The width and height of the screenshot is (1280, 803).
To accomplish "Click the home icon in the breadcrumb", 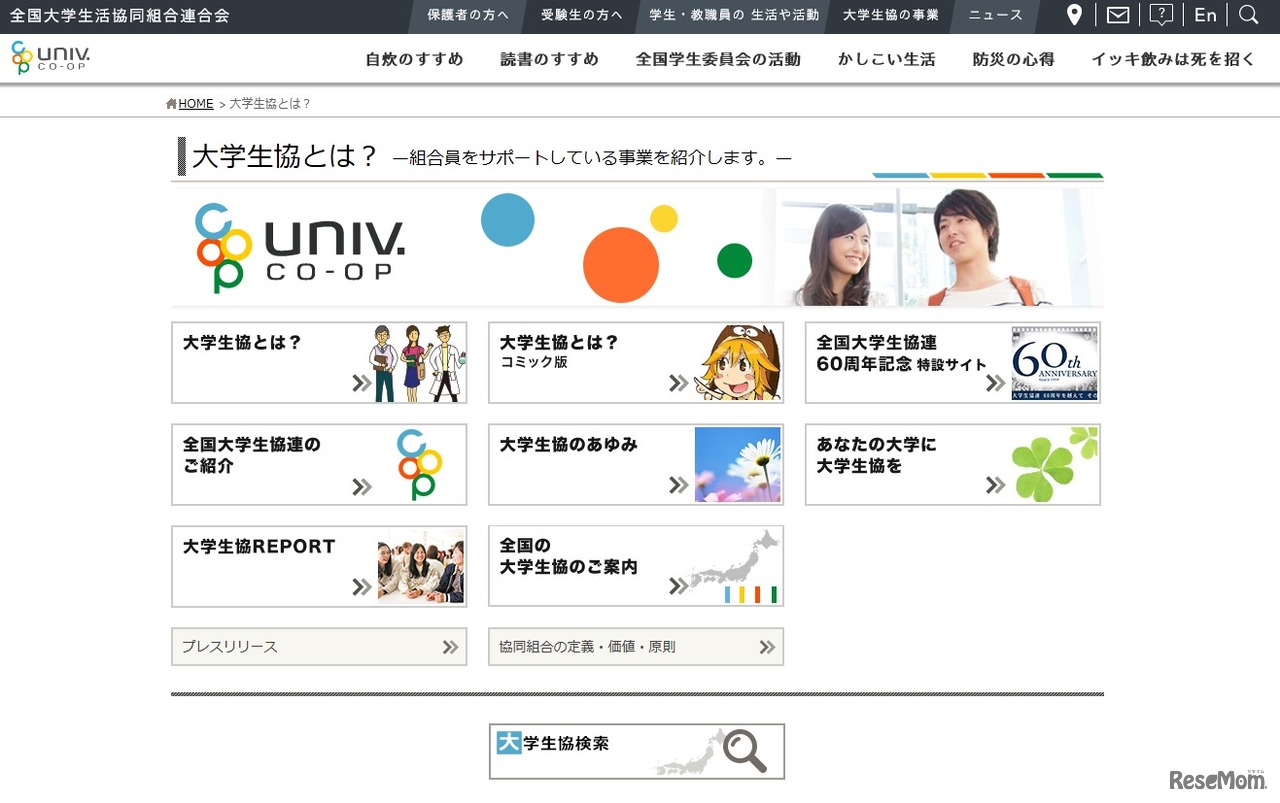I will click(169, 102).
